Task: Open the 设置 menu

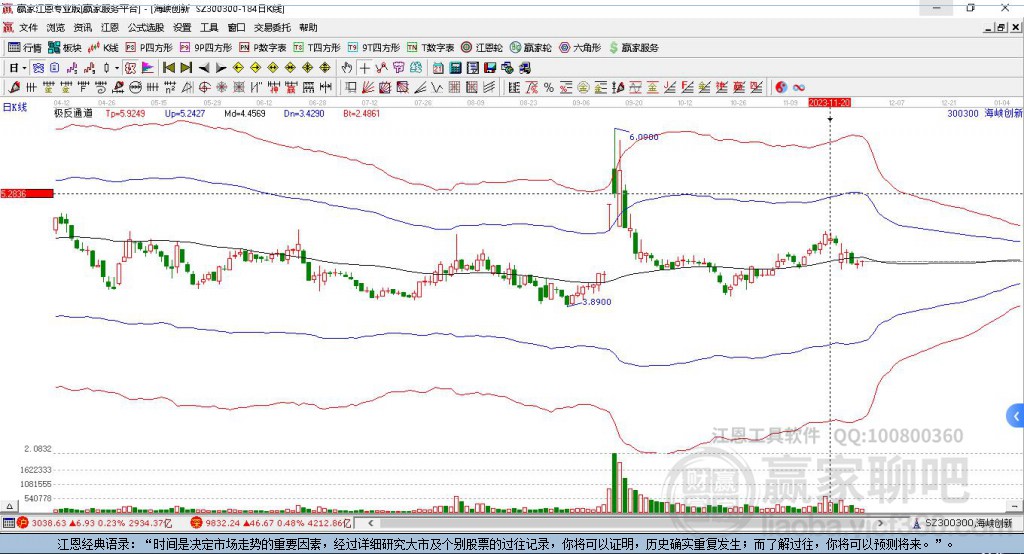Action: [182, 27]
